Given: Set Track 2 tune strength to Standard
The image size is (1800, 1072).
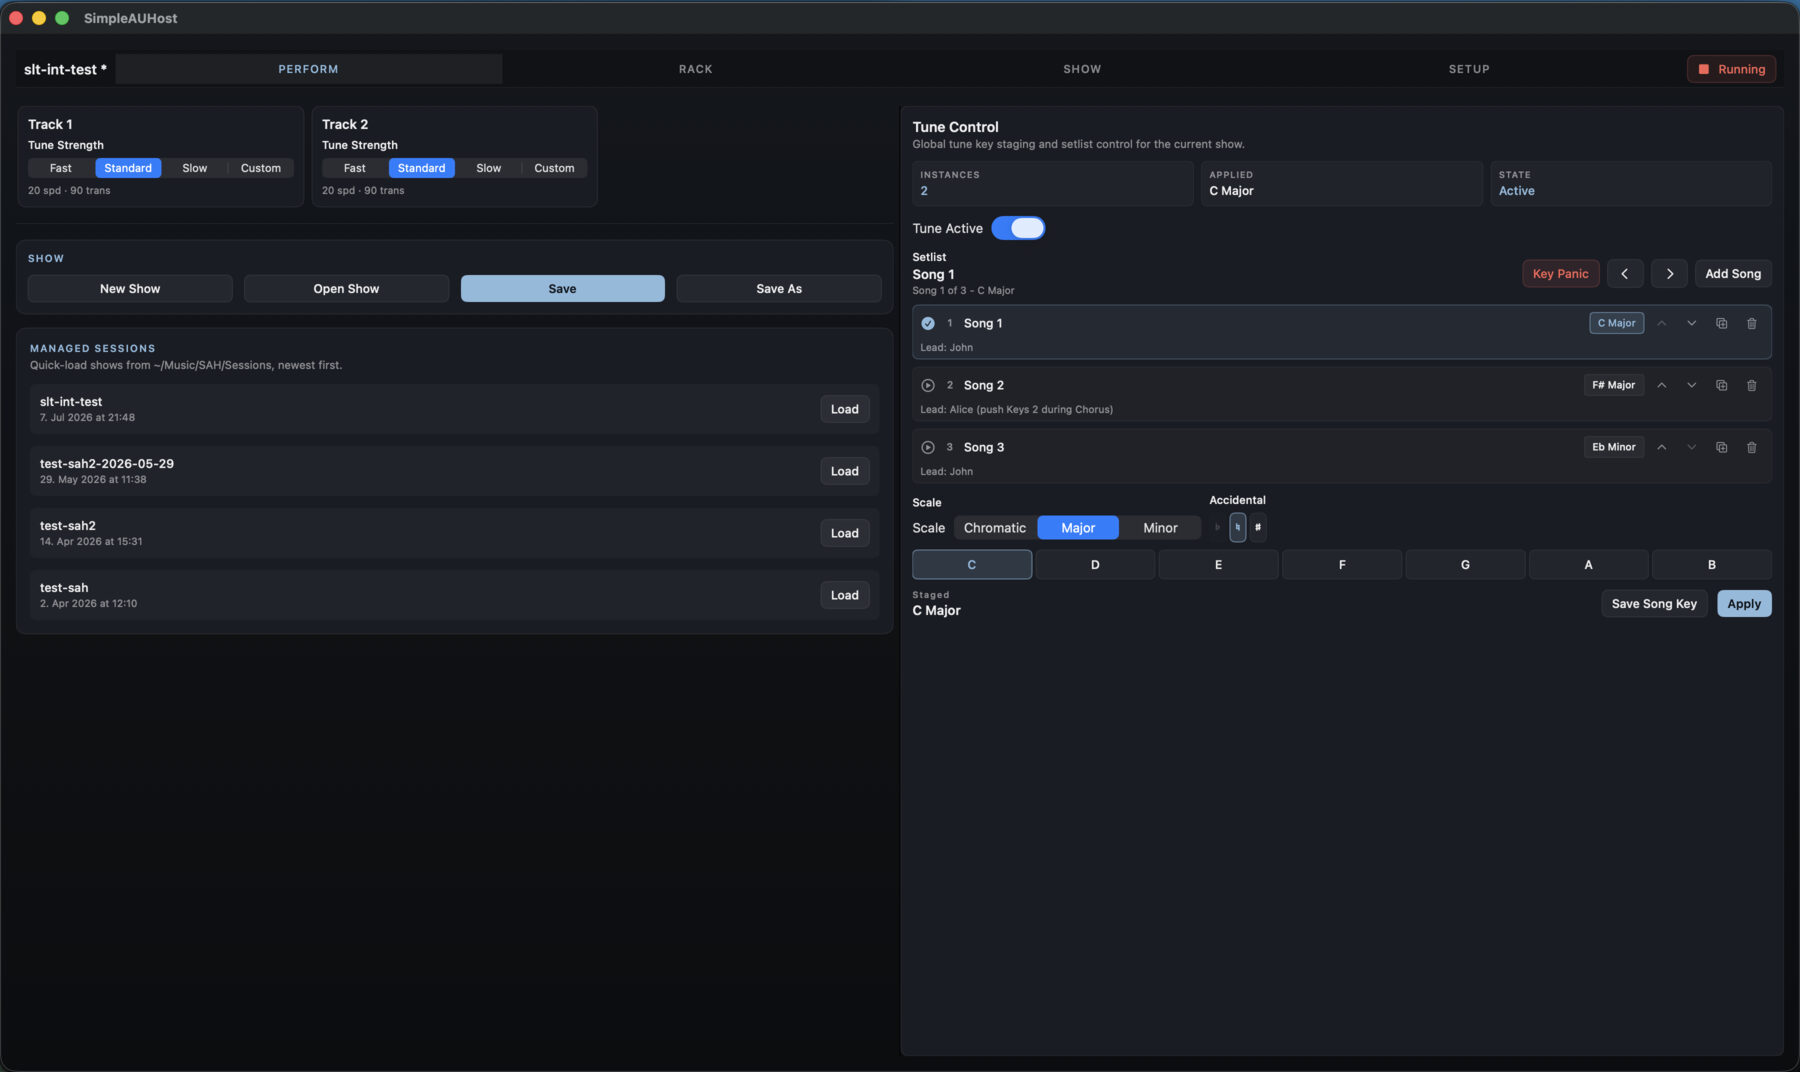Looking at the screenshot, I should click(422, 168).
